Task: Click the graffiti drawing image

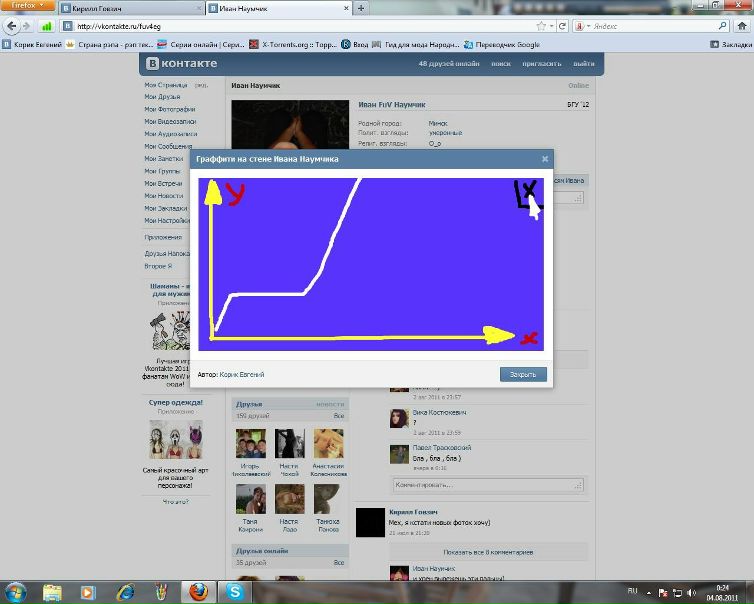Action: (x=371, y=264)
